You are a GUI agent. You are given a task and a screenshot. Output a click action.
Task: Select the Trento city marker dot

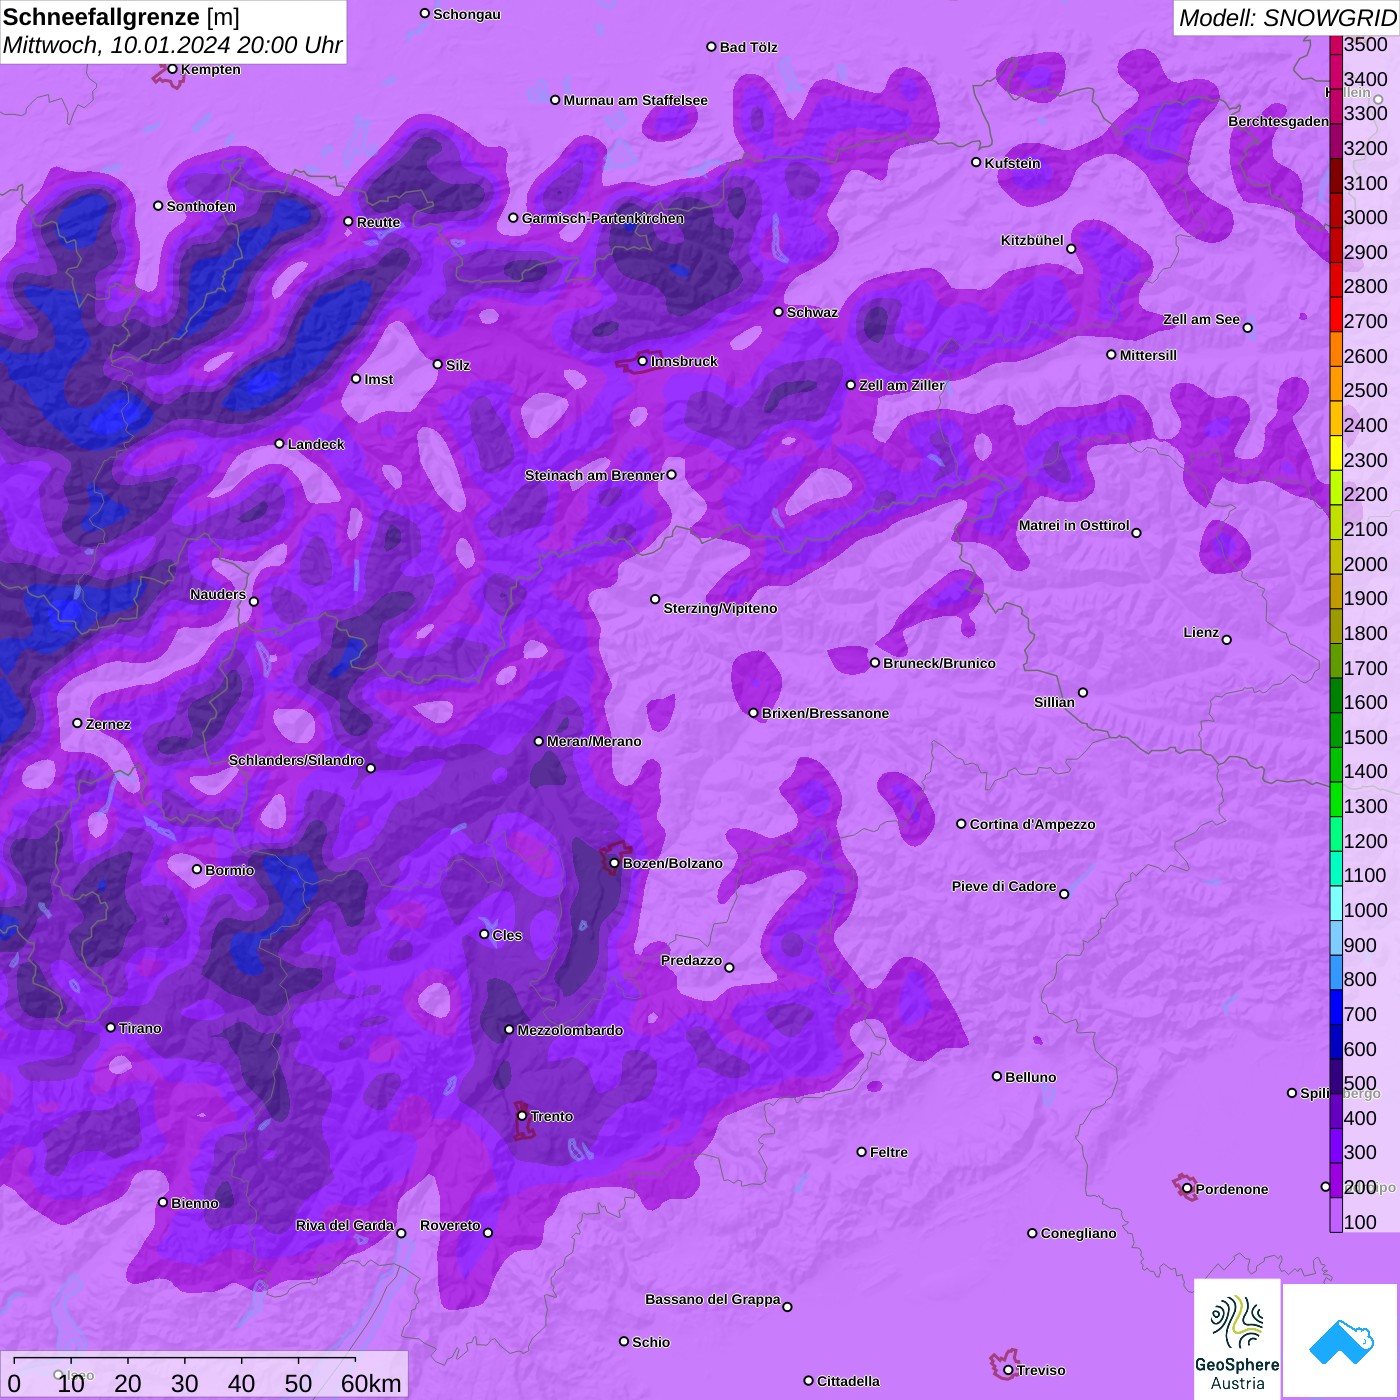tap(522, 1116)
